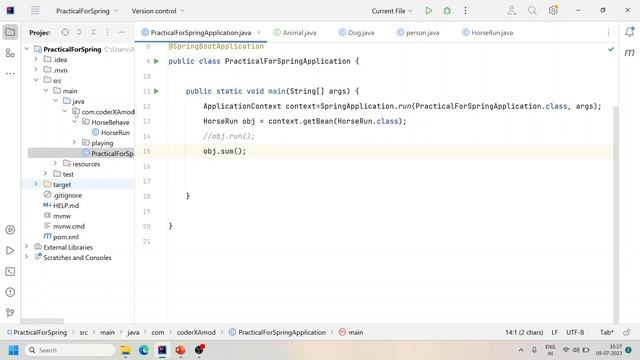640x360 pixels.
Task: Run the current file with green play button
Action: click(428, 11)
